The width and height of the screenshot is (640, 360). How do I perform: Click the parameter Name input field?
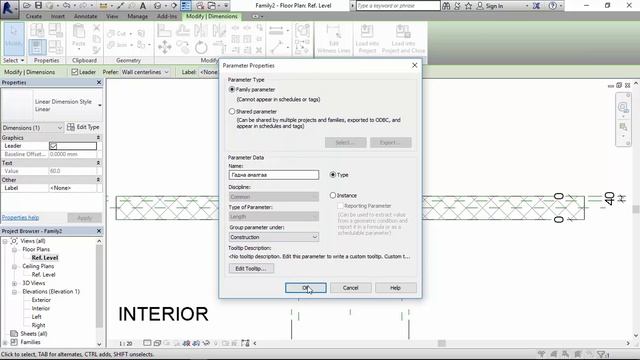coord(274,175)
